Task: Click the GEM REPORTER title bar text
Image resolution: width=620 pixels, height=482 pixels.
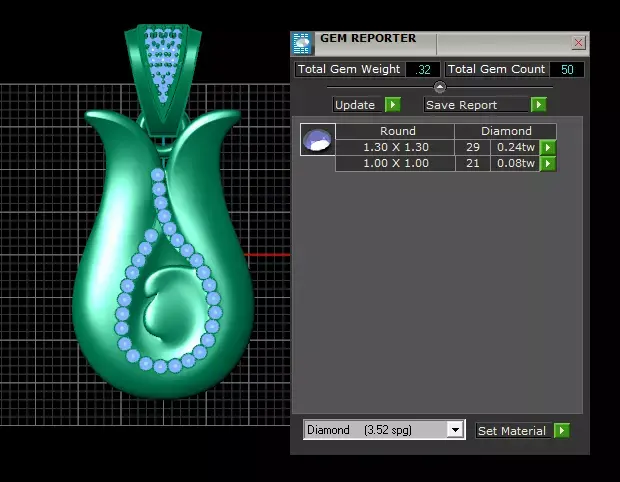Action: coord(368,38)
